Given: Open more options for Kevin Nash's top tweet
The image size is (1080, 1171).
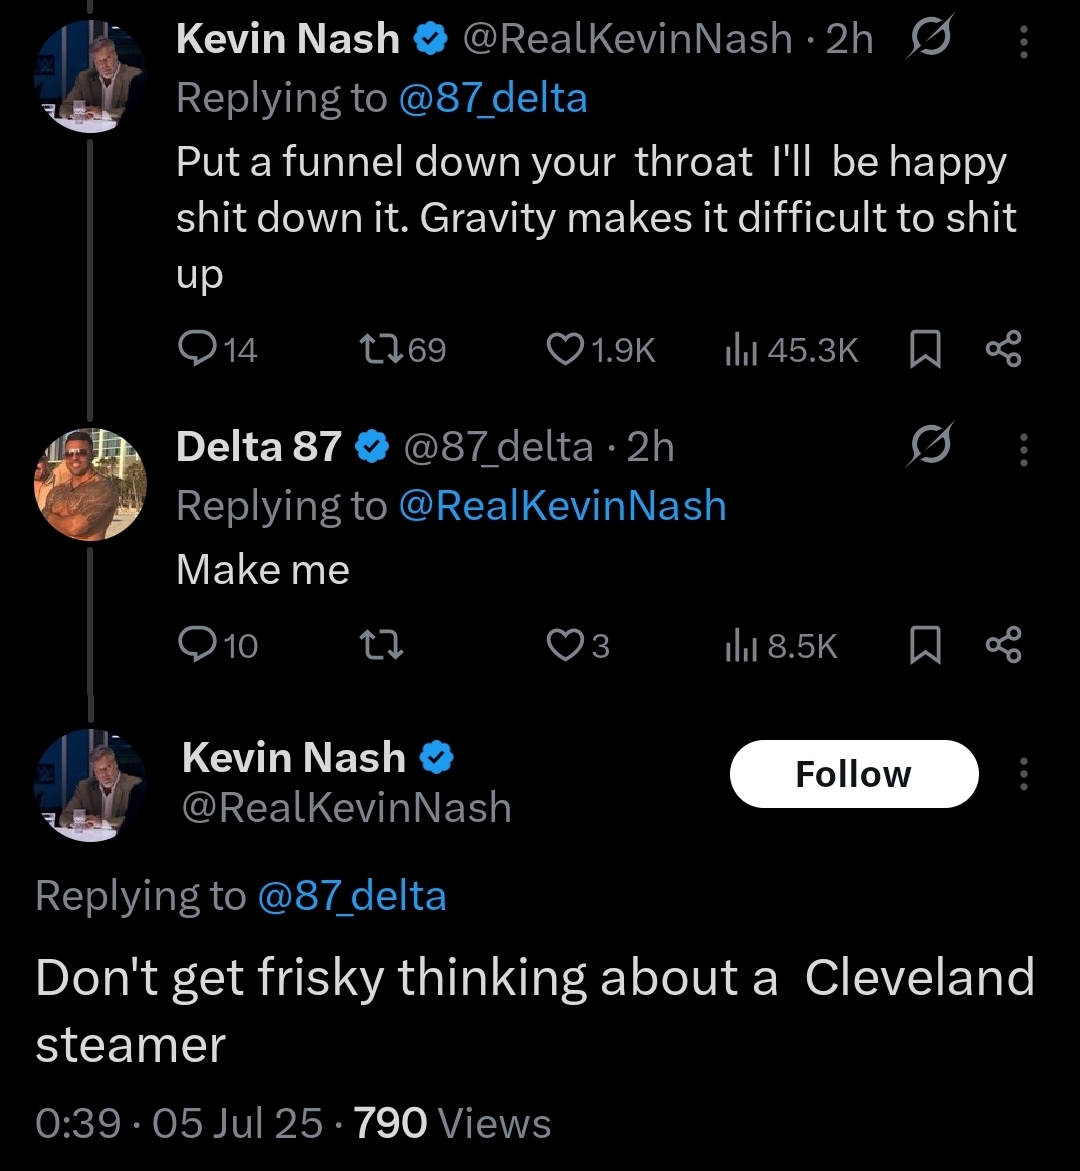Looking at the screenshot, I should [x=1023, y=40].
